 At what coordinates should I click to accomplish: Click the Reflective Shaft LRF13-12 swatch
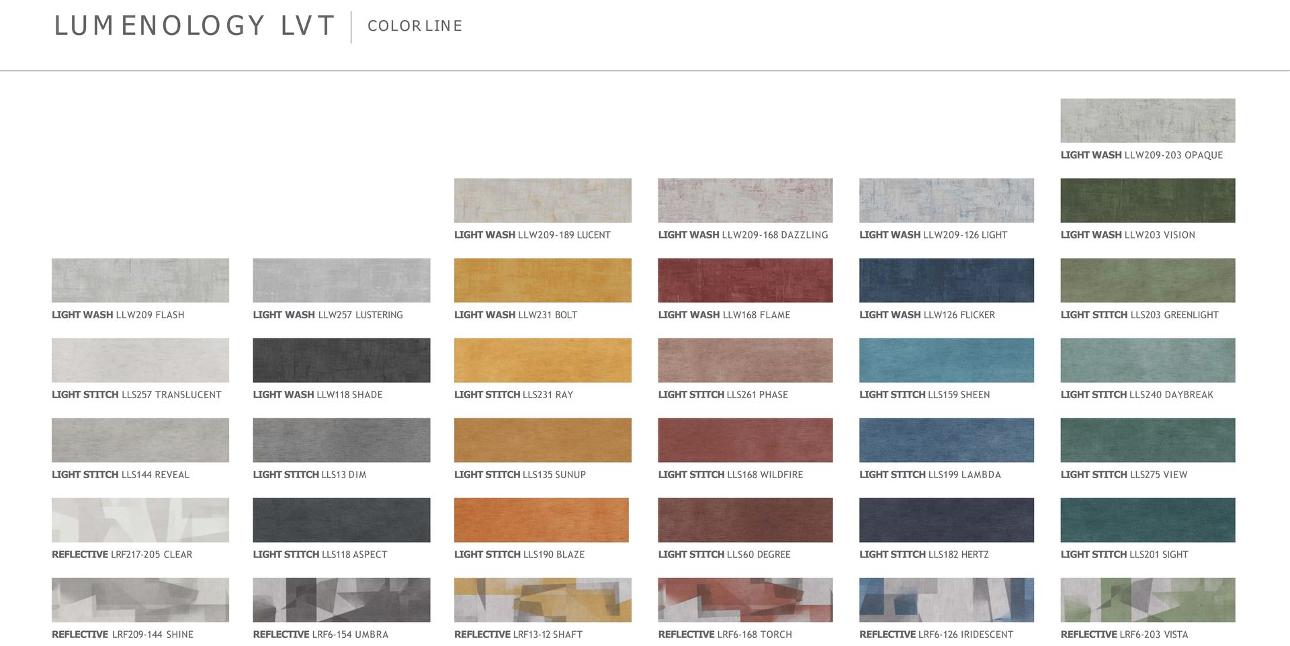tap(543, 600)
